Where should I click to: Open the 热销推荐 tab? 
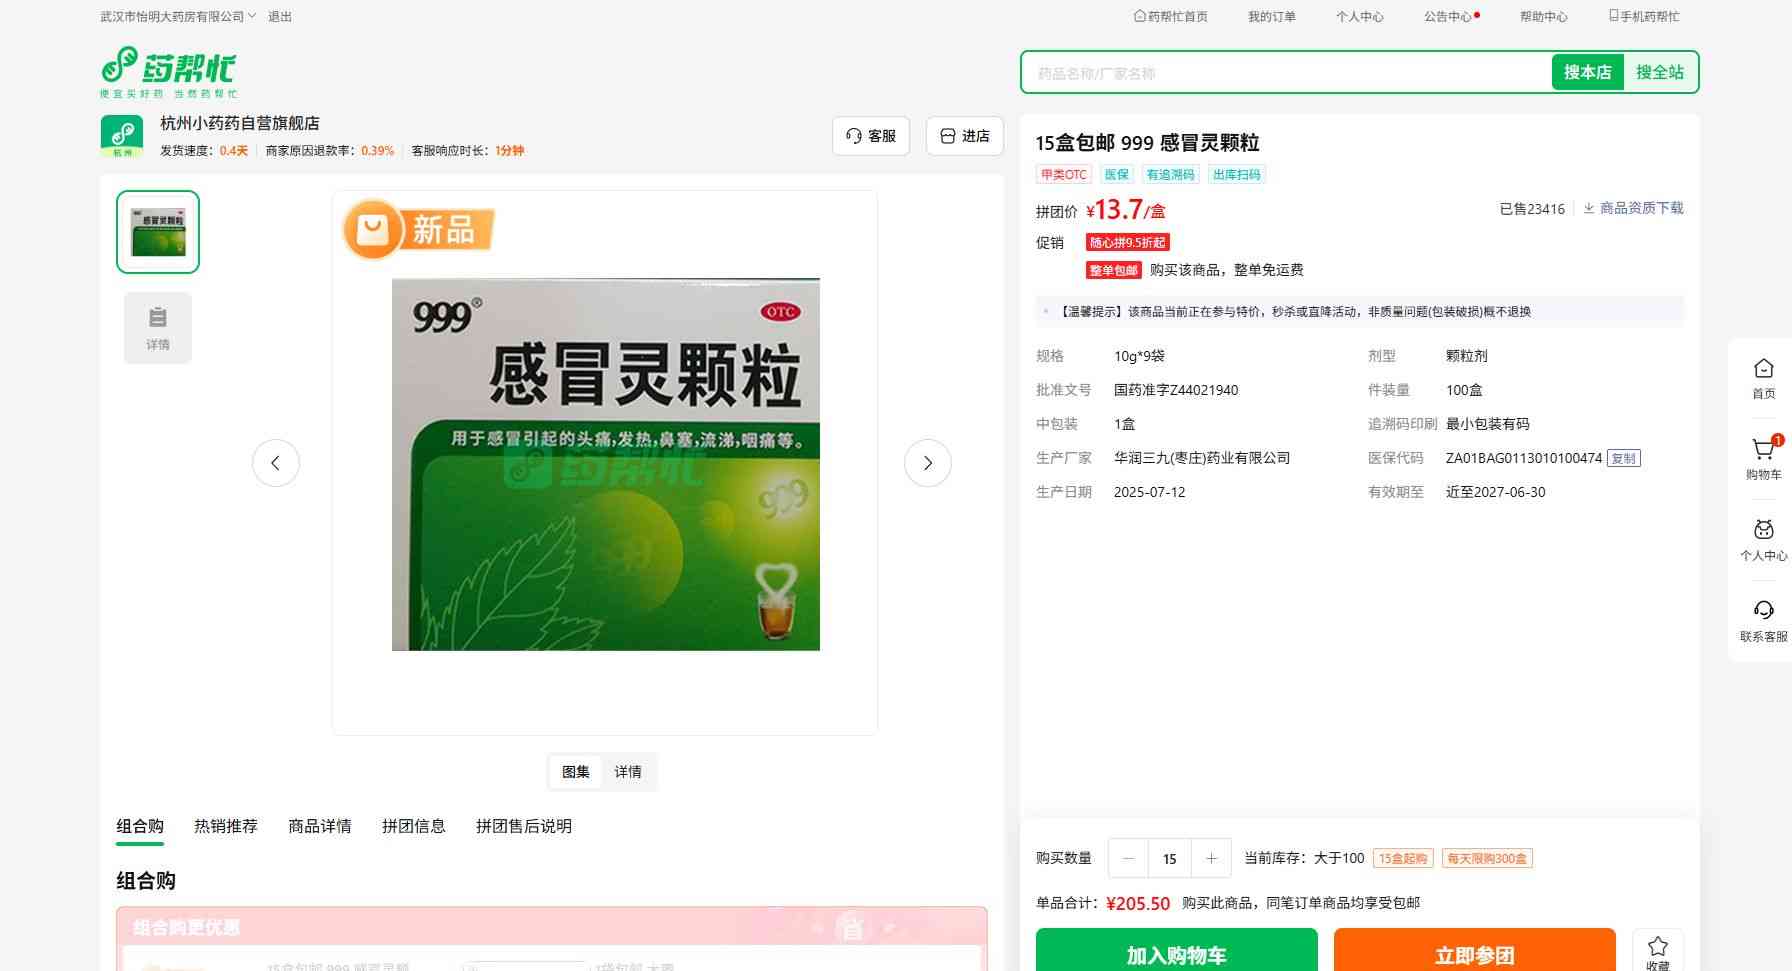226,826
